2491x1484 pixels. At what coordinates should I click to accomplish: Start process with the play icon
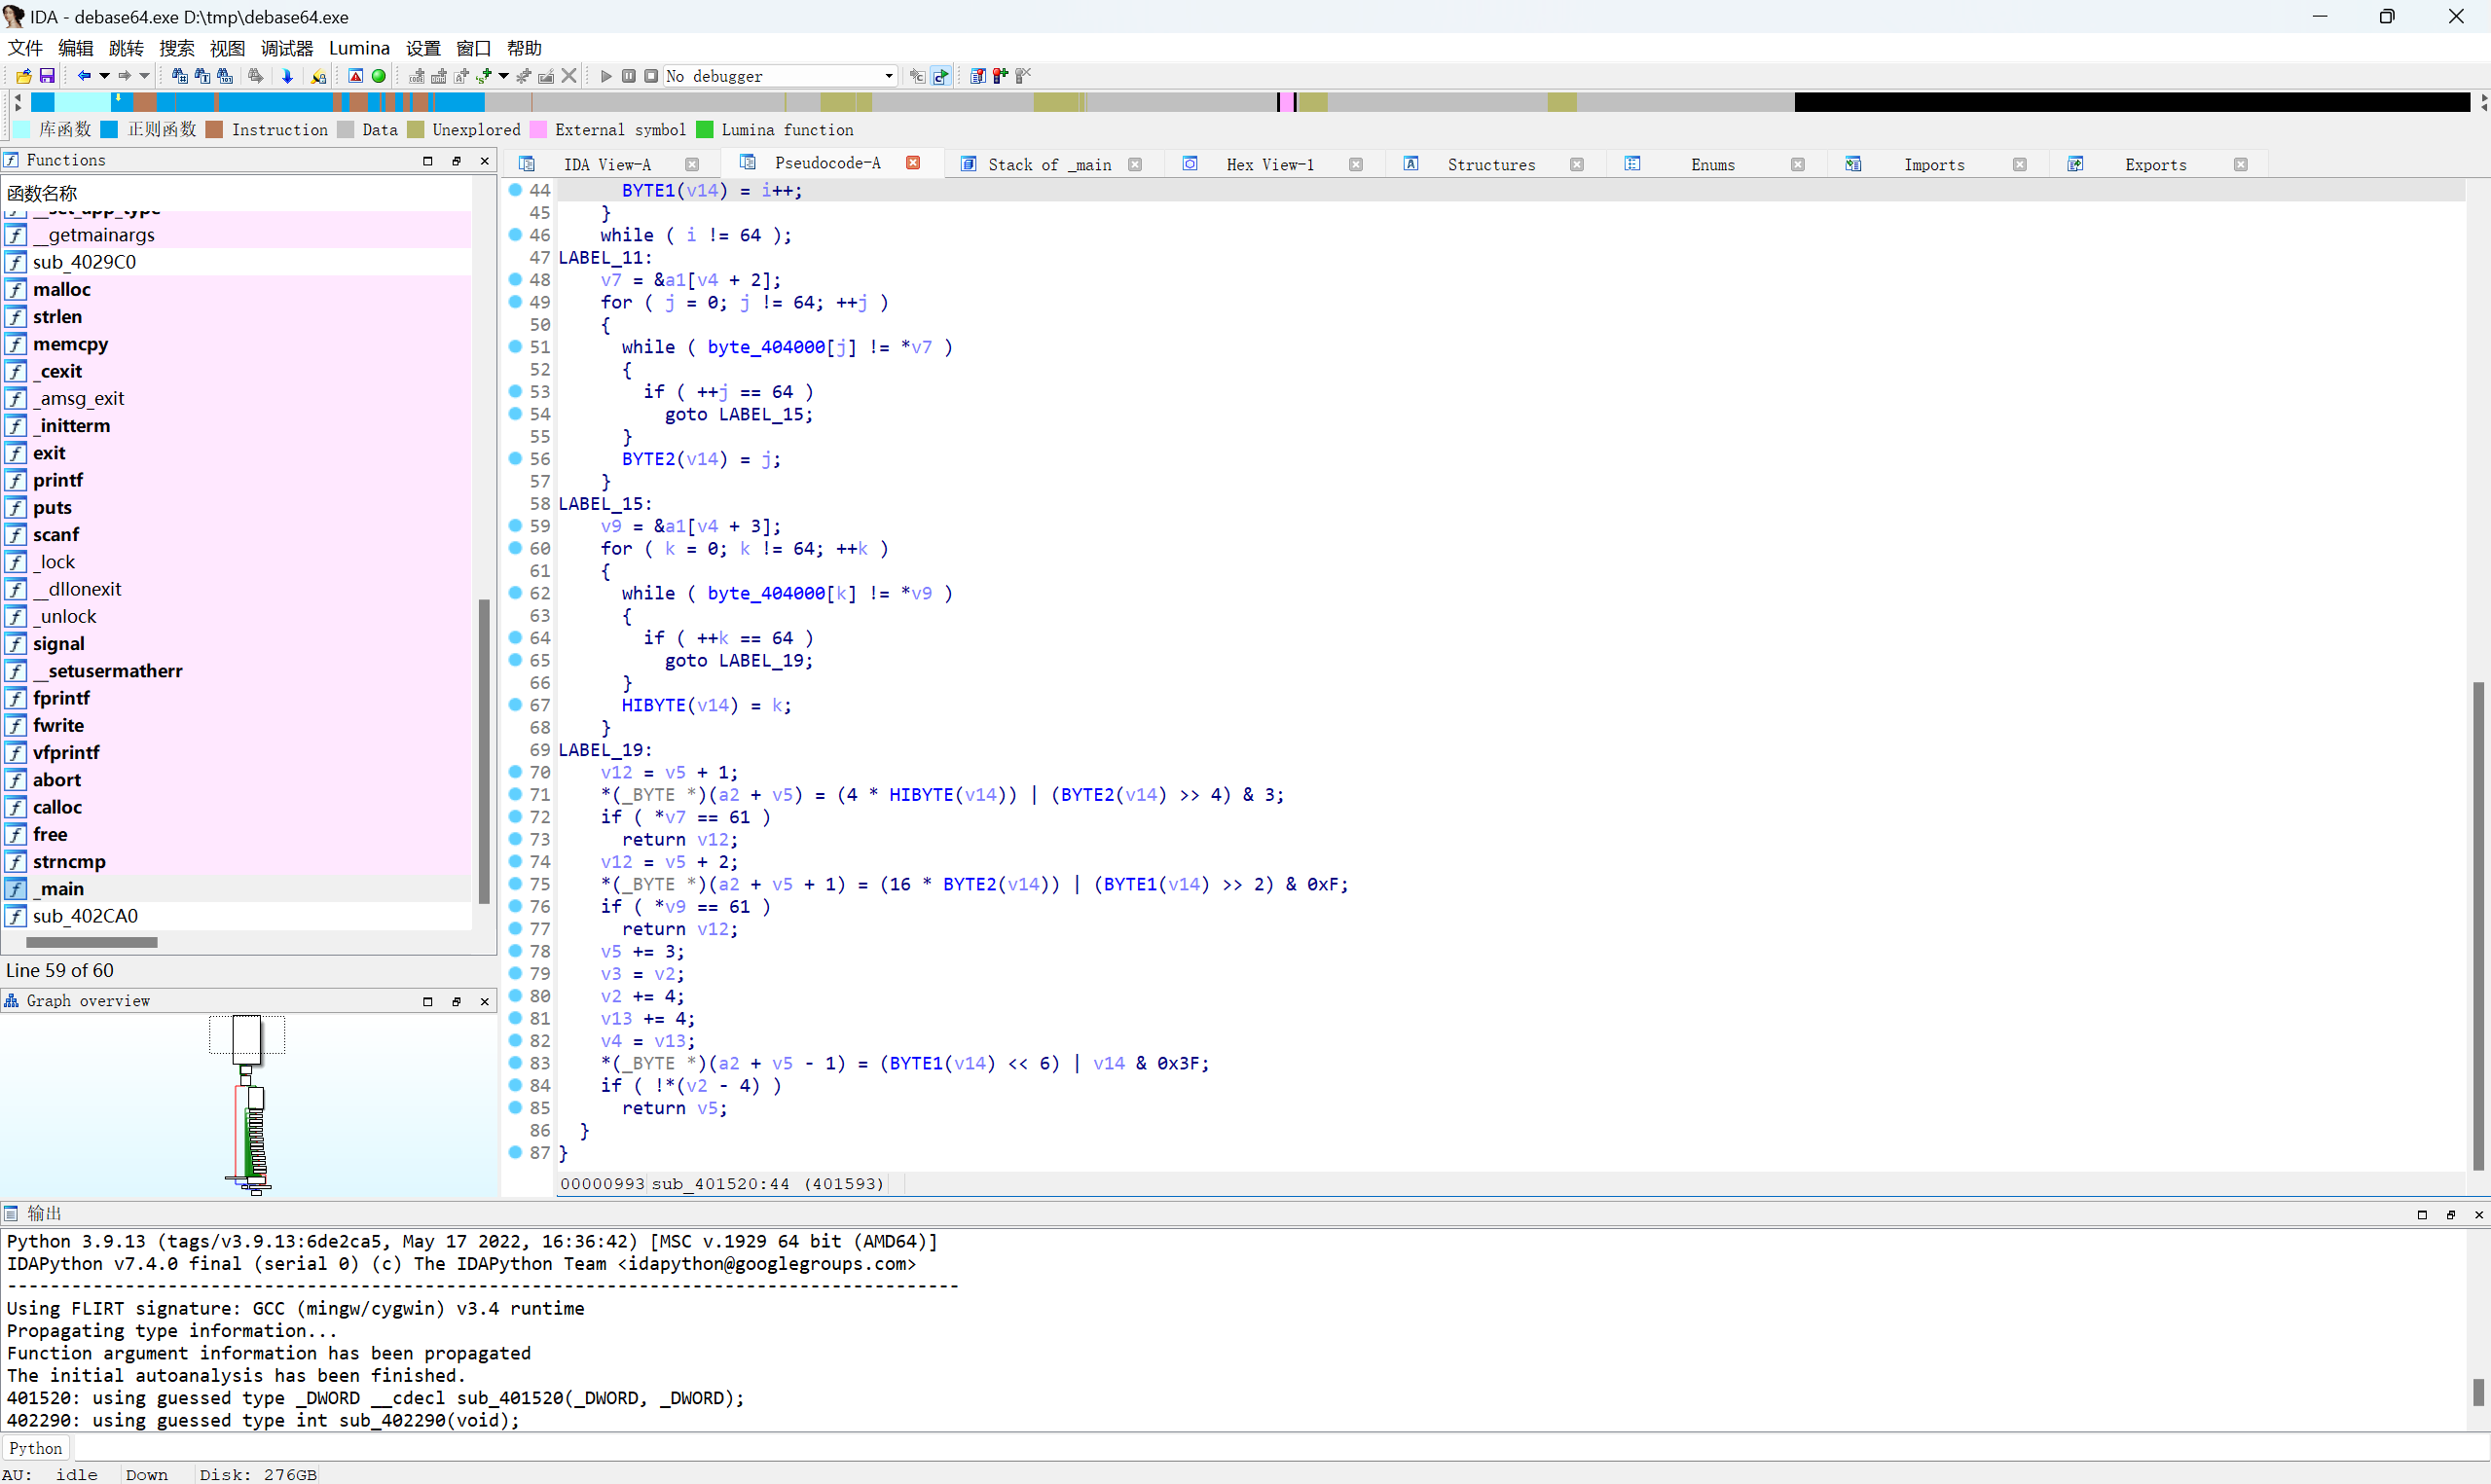coord(606,76)
